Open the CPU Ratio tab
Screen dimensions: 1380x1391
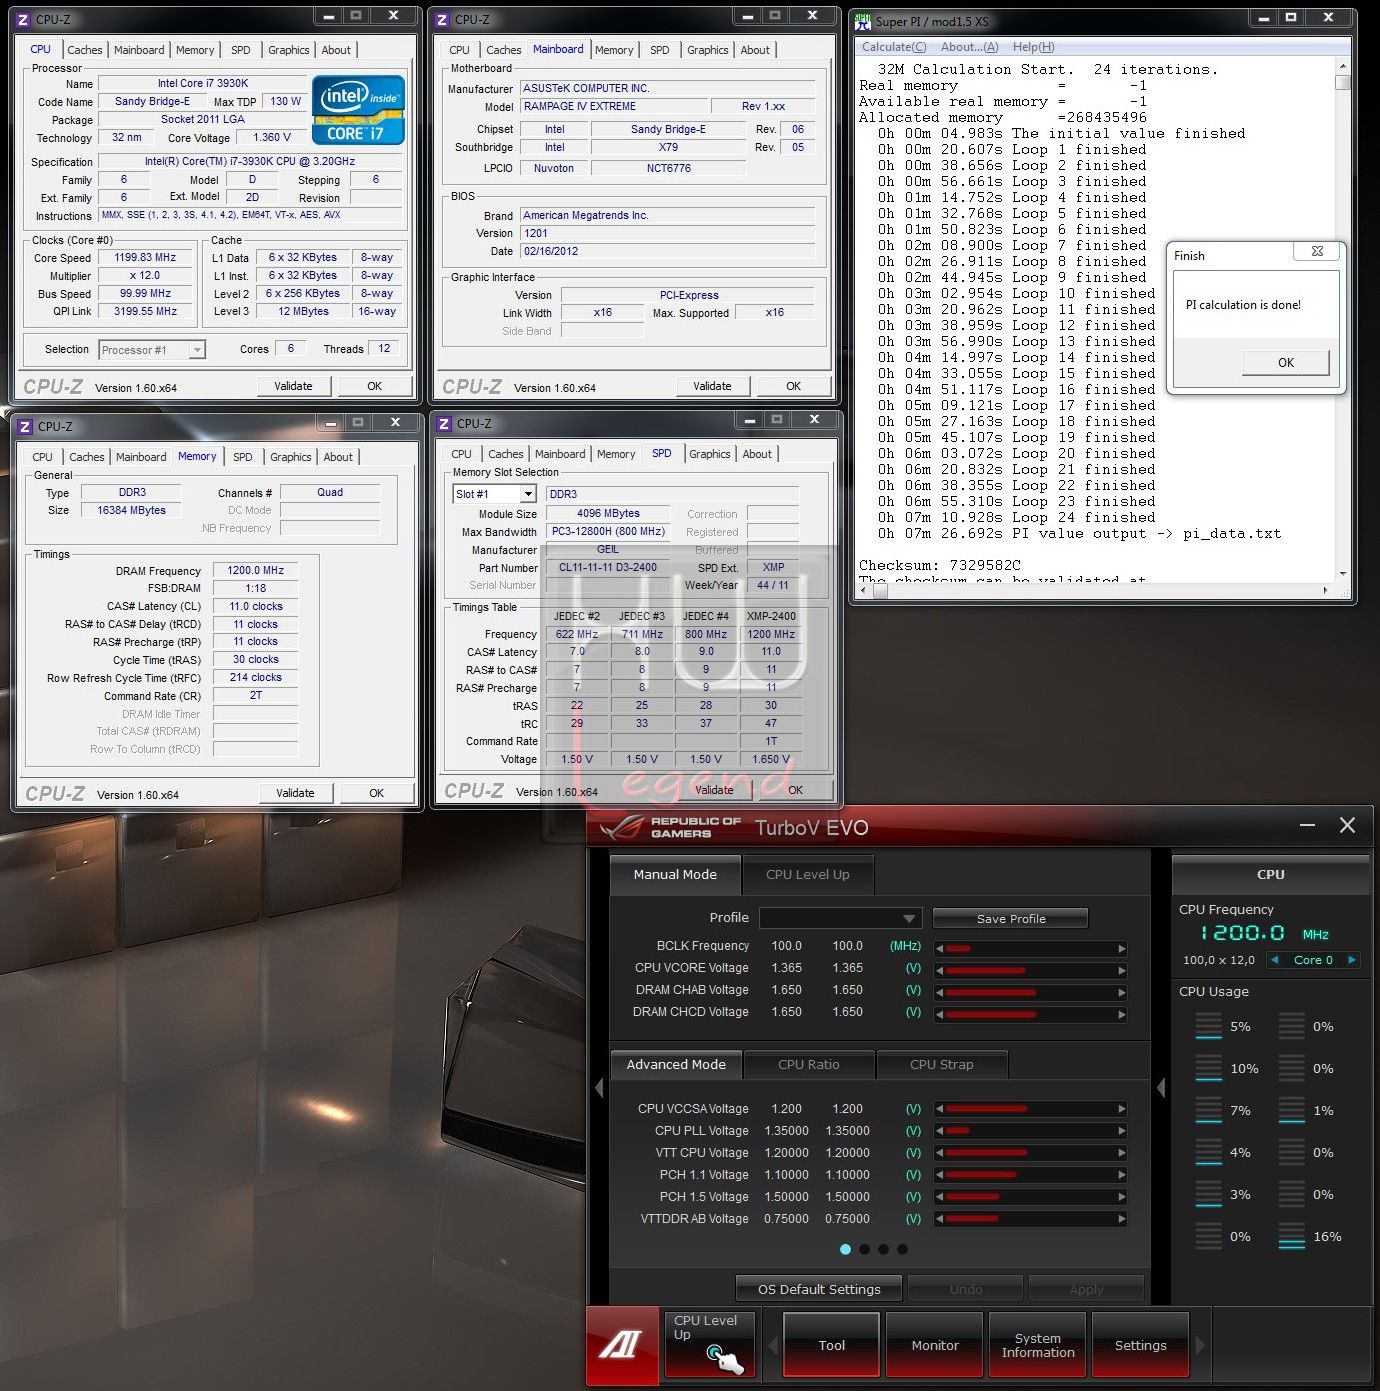tap(809, 1064)
